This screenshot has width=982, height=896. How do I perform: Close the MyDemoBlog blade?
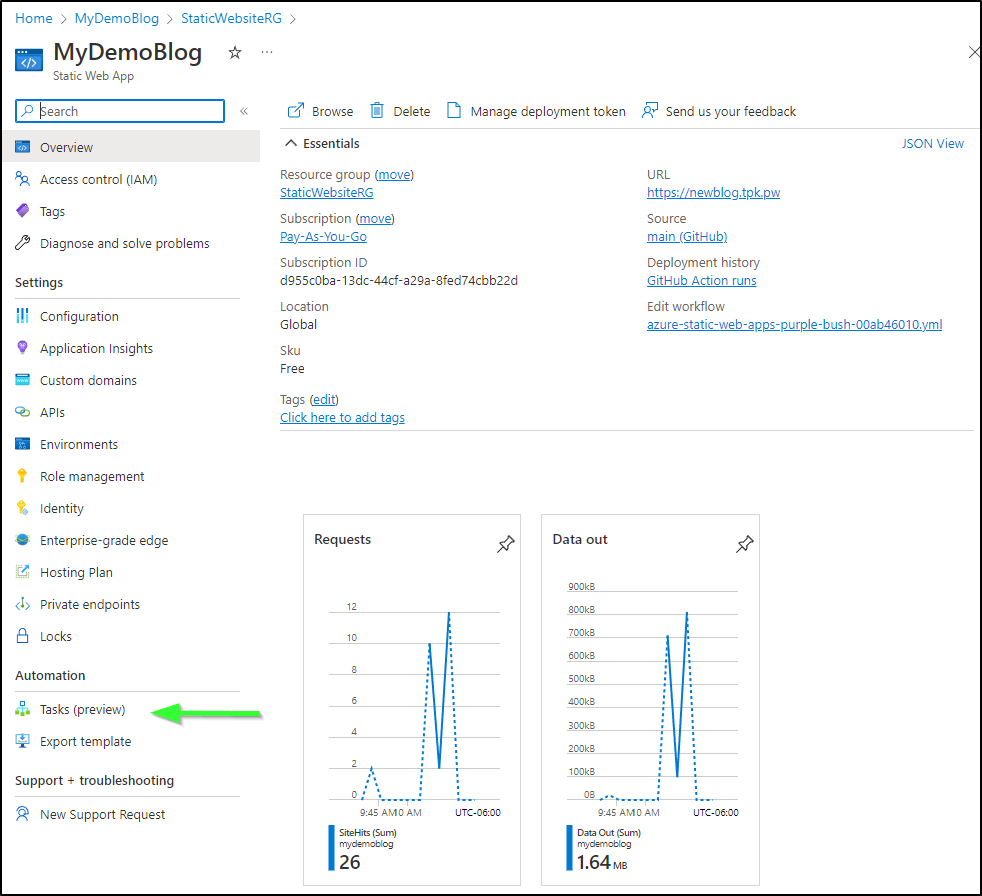974,52
